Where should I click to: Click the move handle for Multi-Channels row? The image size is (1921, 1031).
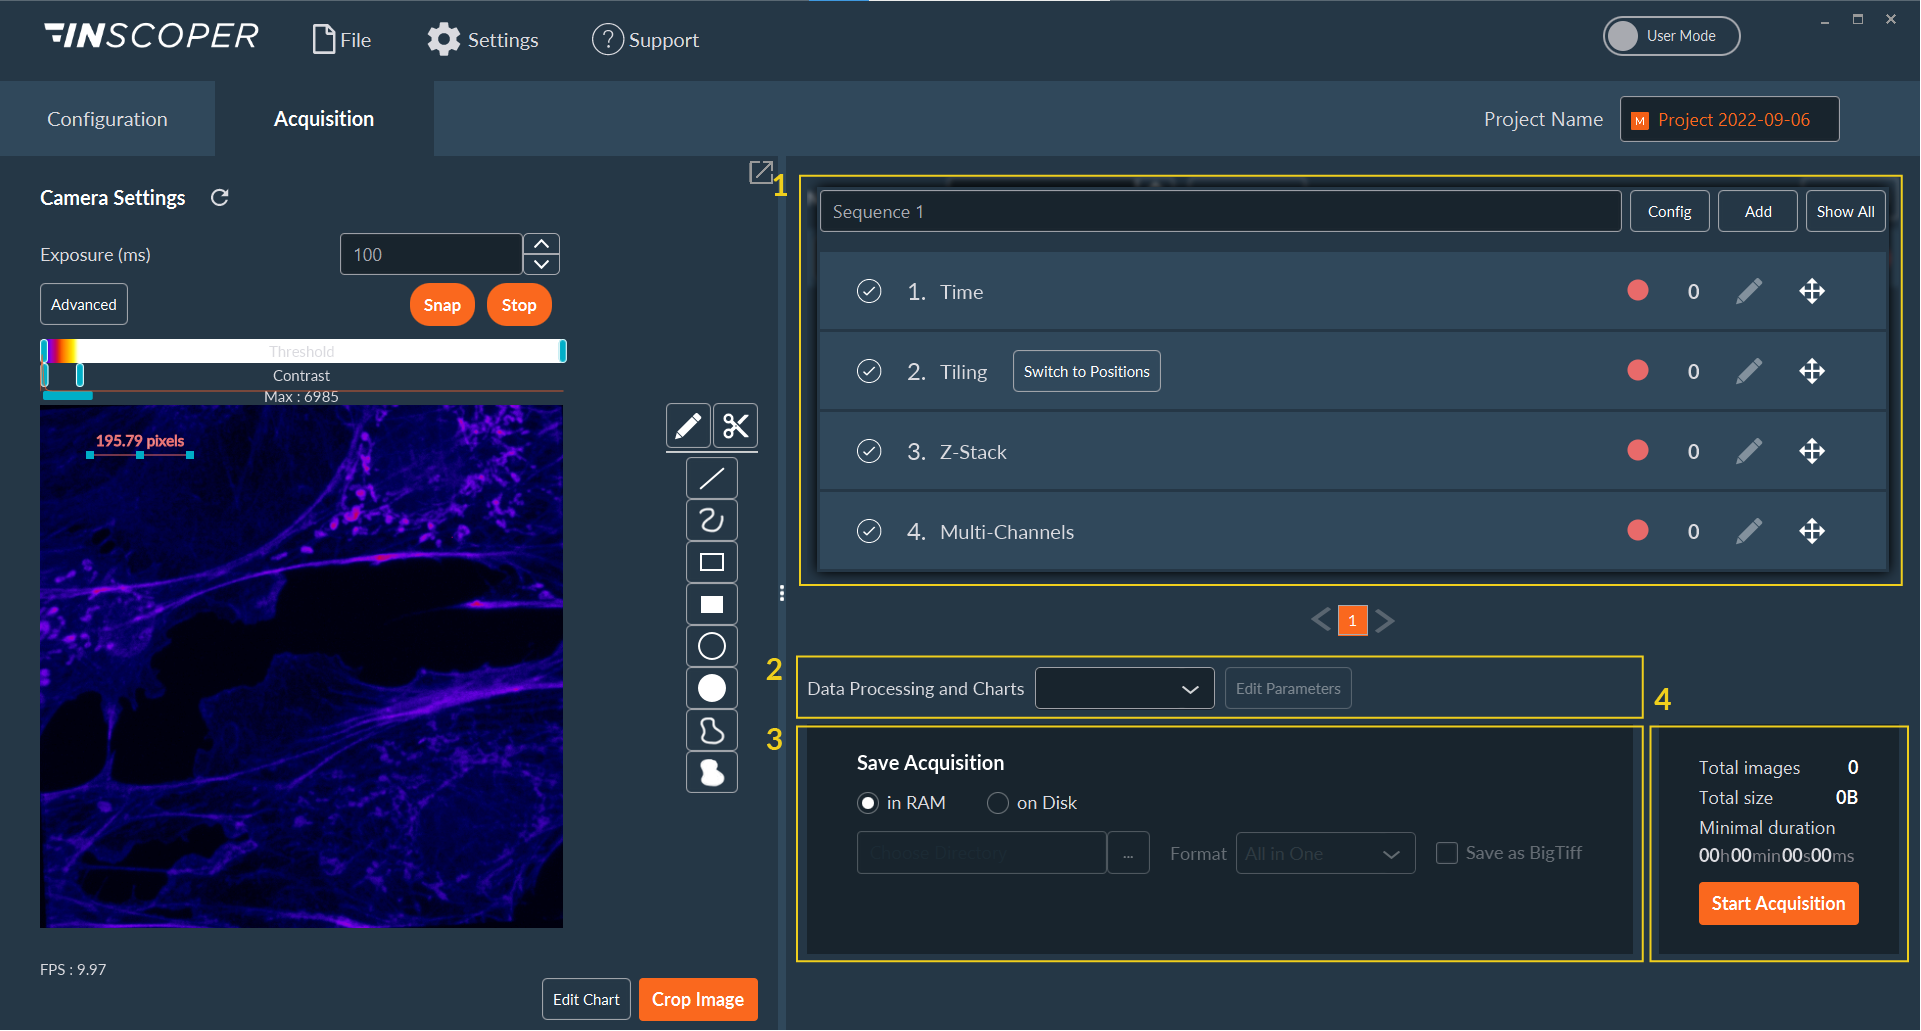click(1811, 532)
